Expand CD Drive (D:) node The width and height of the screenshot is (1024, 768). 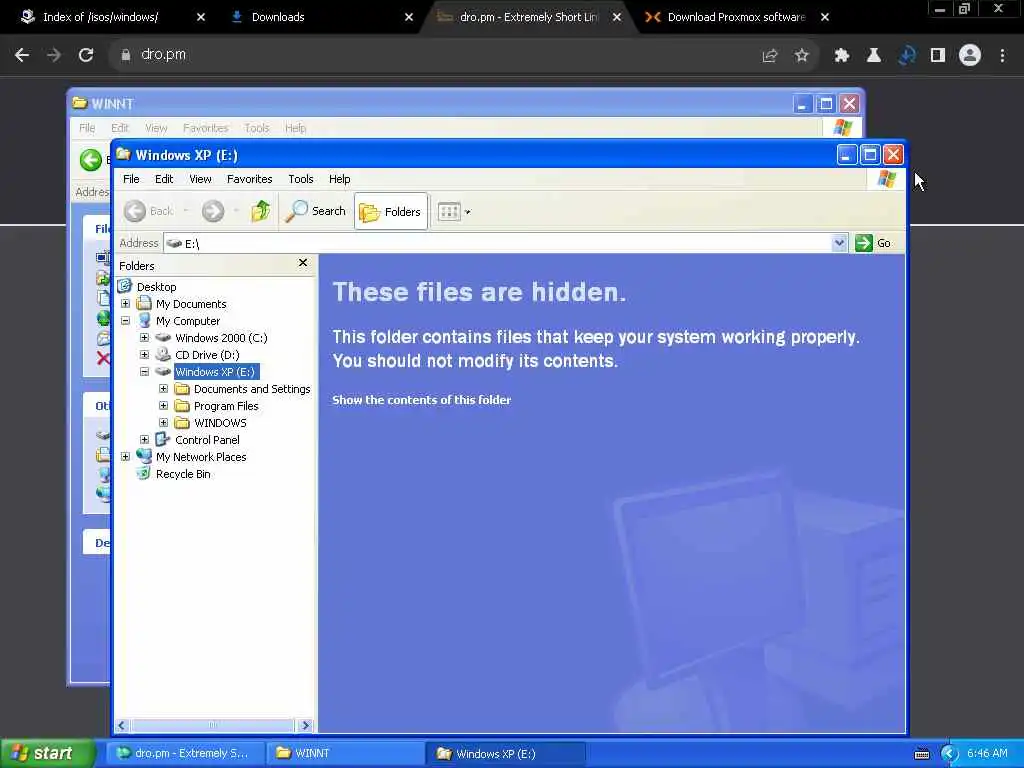point(144,355)
